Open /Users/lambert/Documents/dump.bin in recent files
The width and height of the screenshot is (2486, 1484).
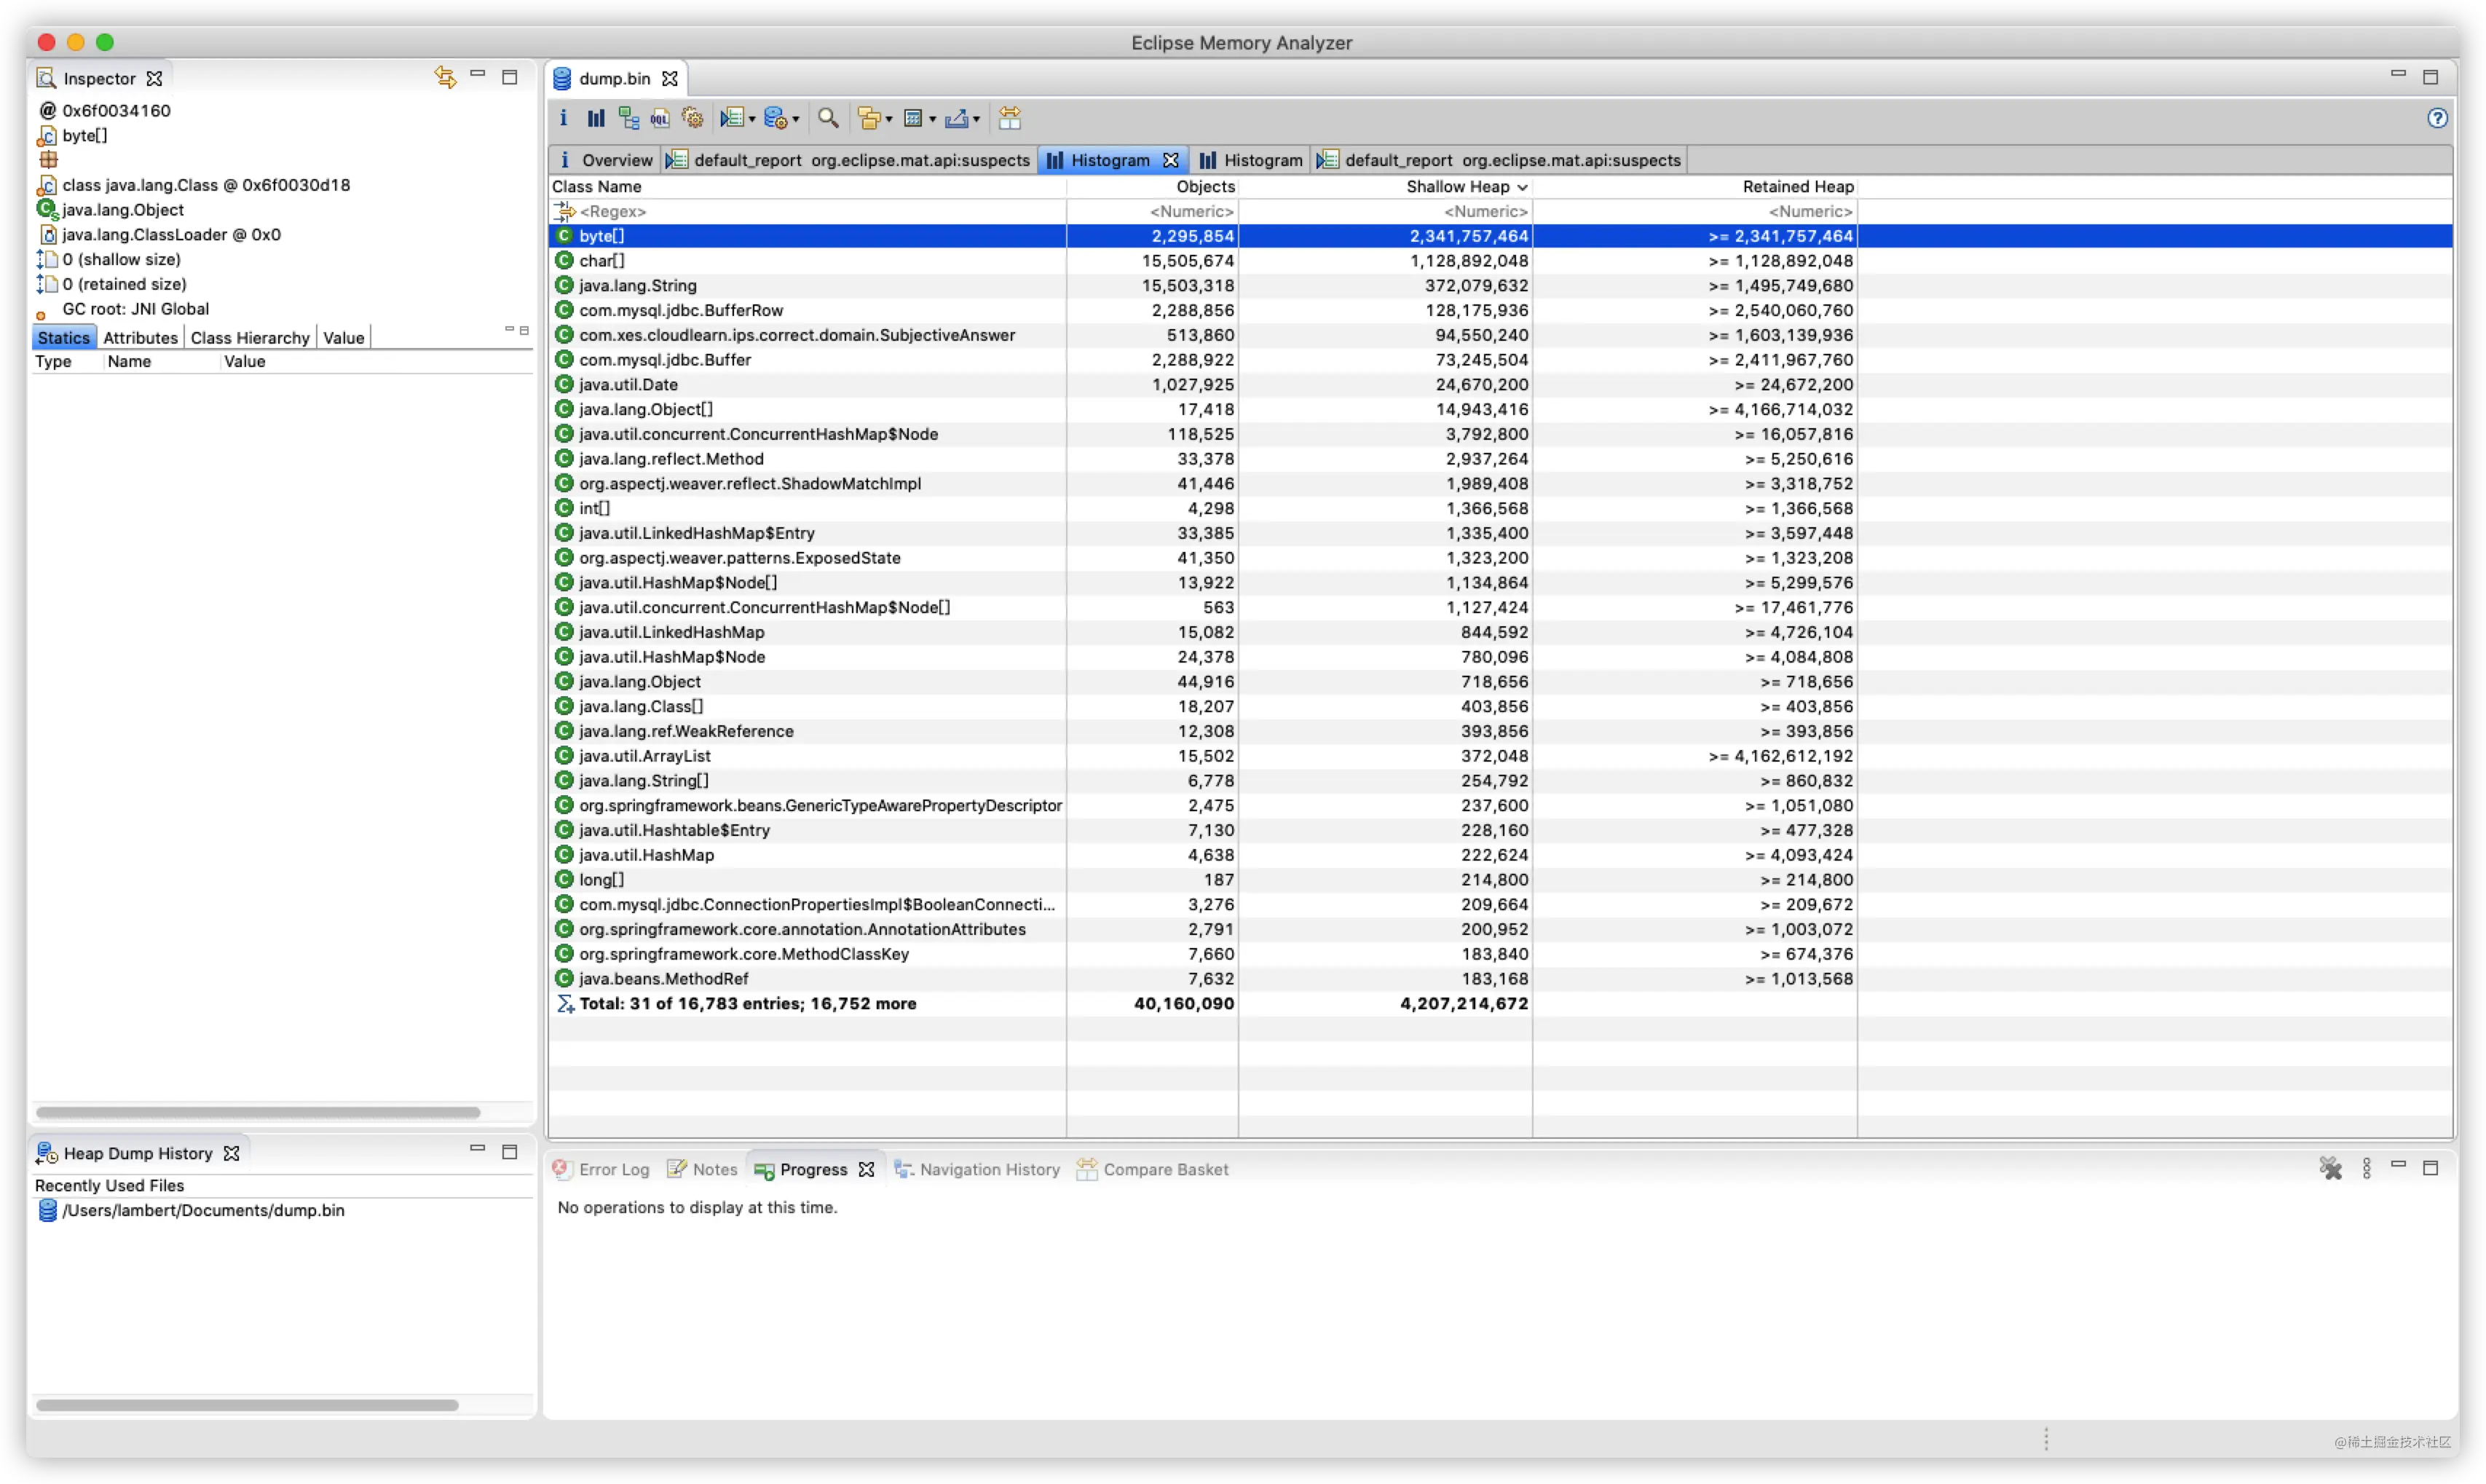pos(203,1210)
